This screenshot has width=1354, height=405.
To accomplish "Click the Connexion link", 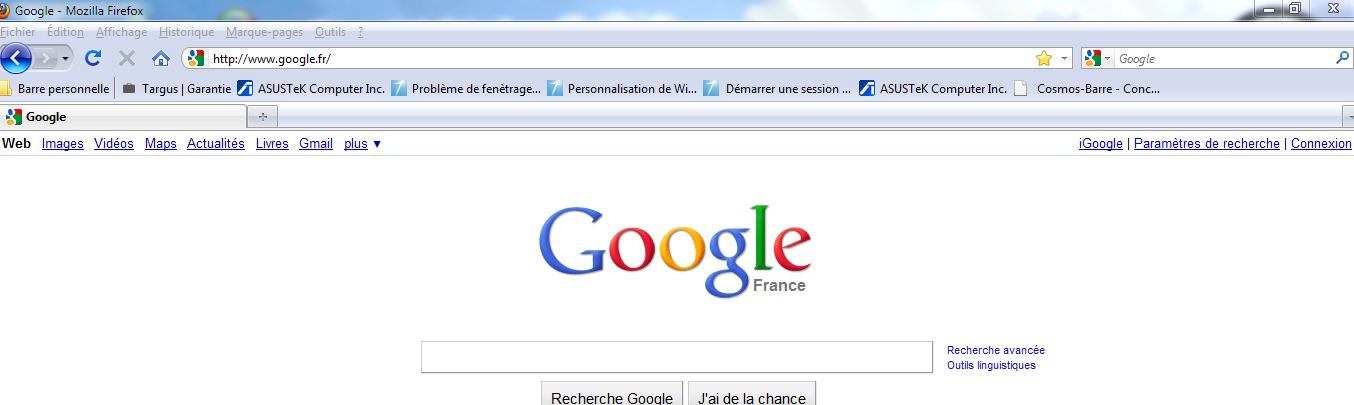I will [x=1321, y=144].
